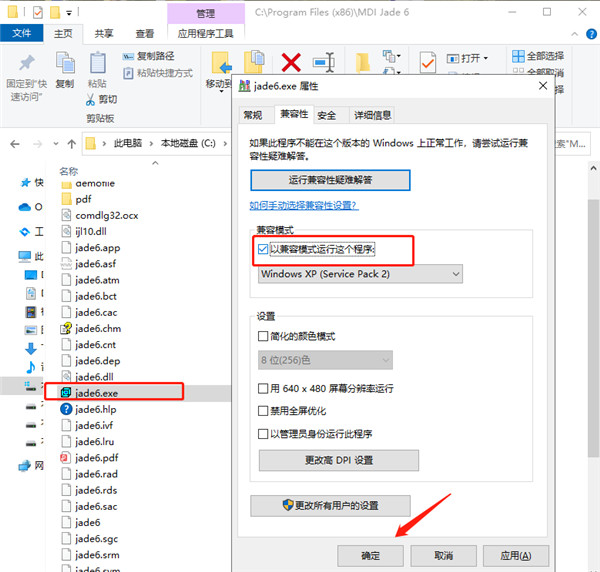
Task: Click 应用(A) apply button
Action: tap(516, 556)
